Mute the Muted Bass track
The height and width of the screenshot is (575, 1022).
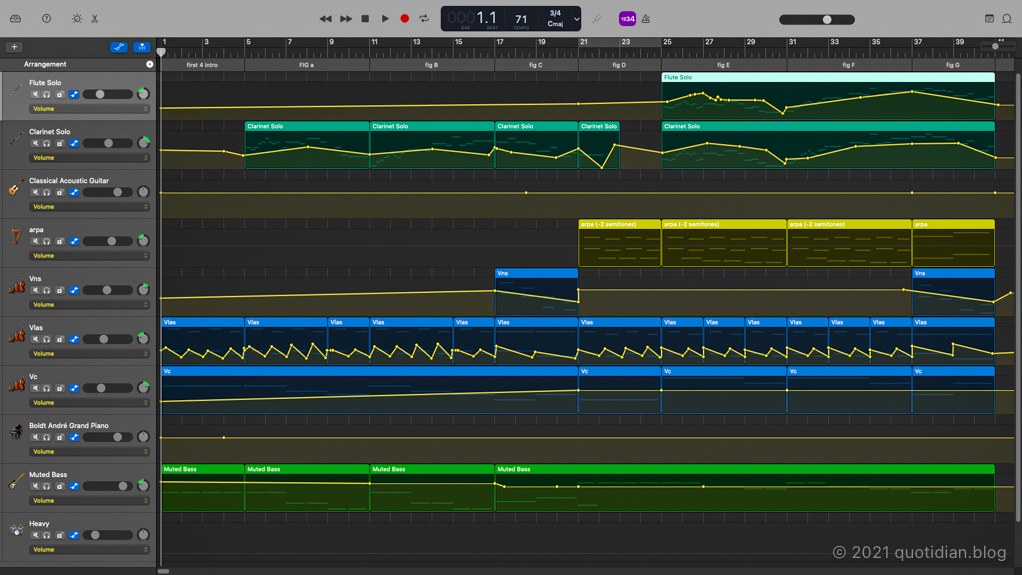pos(35,486)
